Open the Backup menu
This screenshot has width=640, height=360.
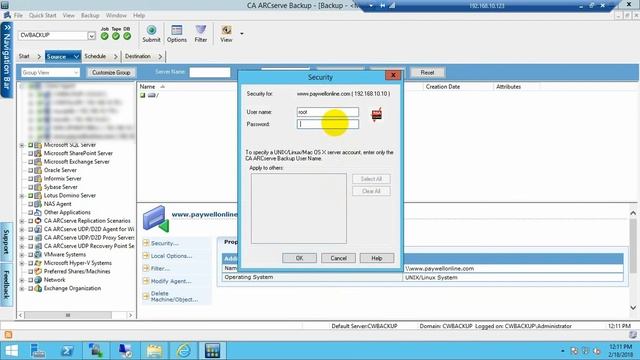(x=90, y=15)
